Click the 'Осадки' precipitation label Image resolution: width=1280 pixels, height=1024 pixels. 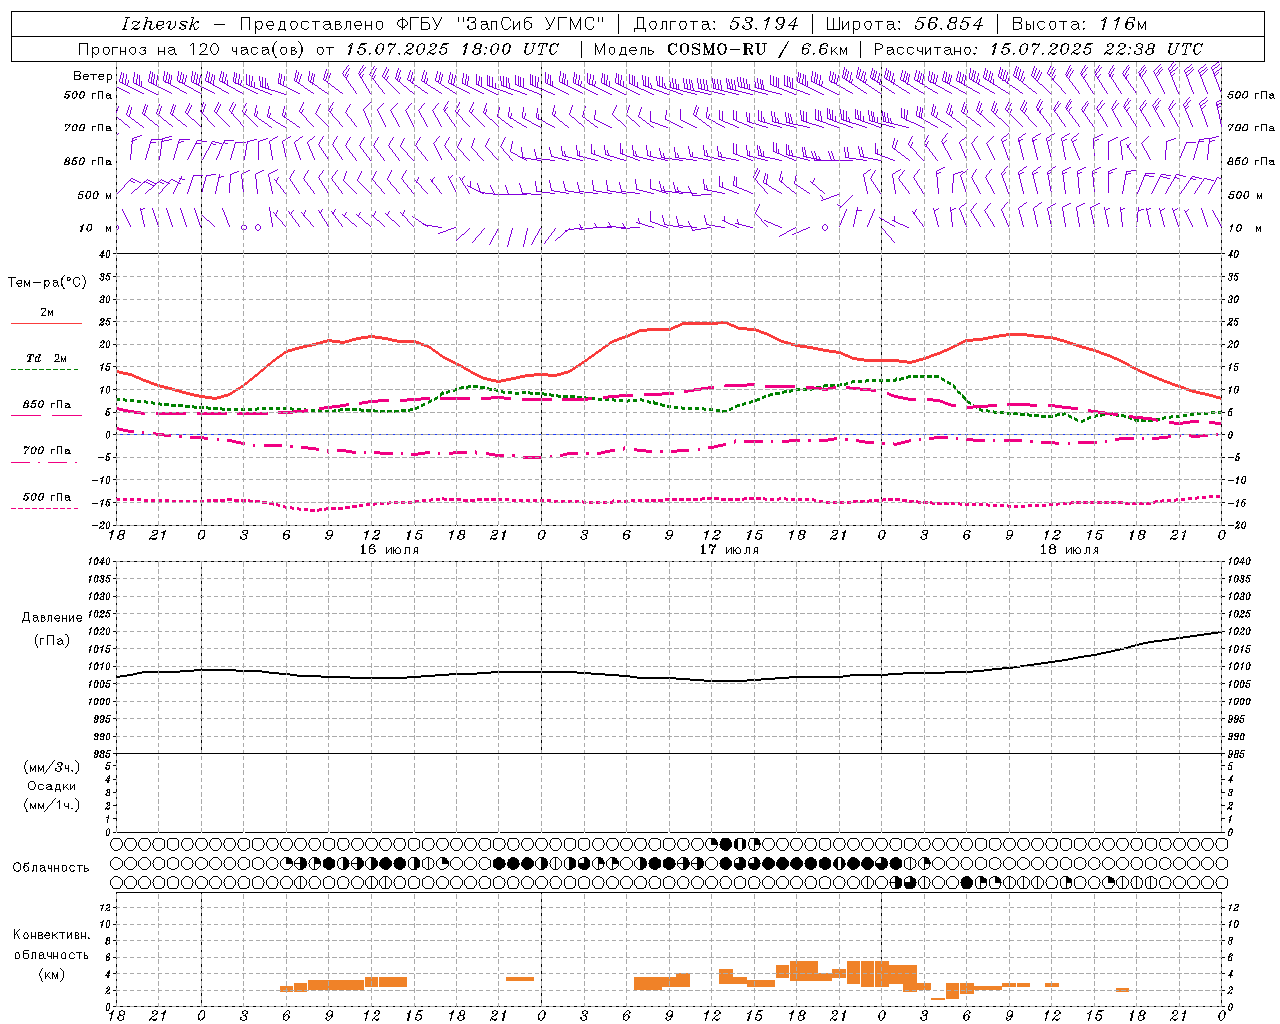click(52, 786)
